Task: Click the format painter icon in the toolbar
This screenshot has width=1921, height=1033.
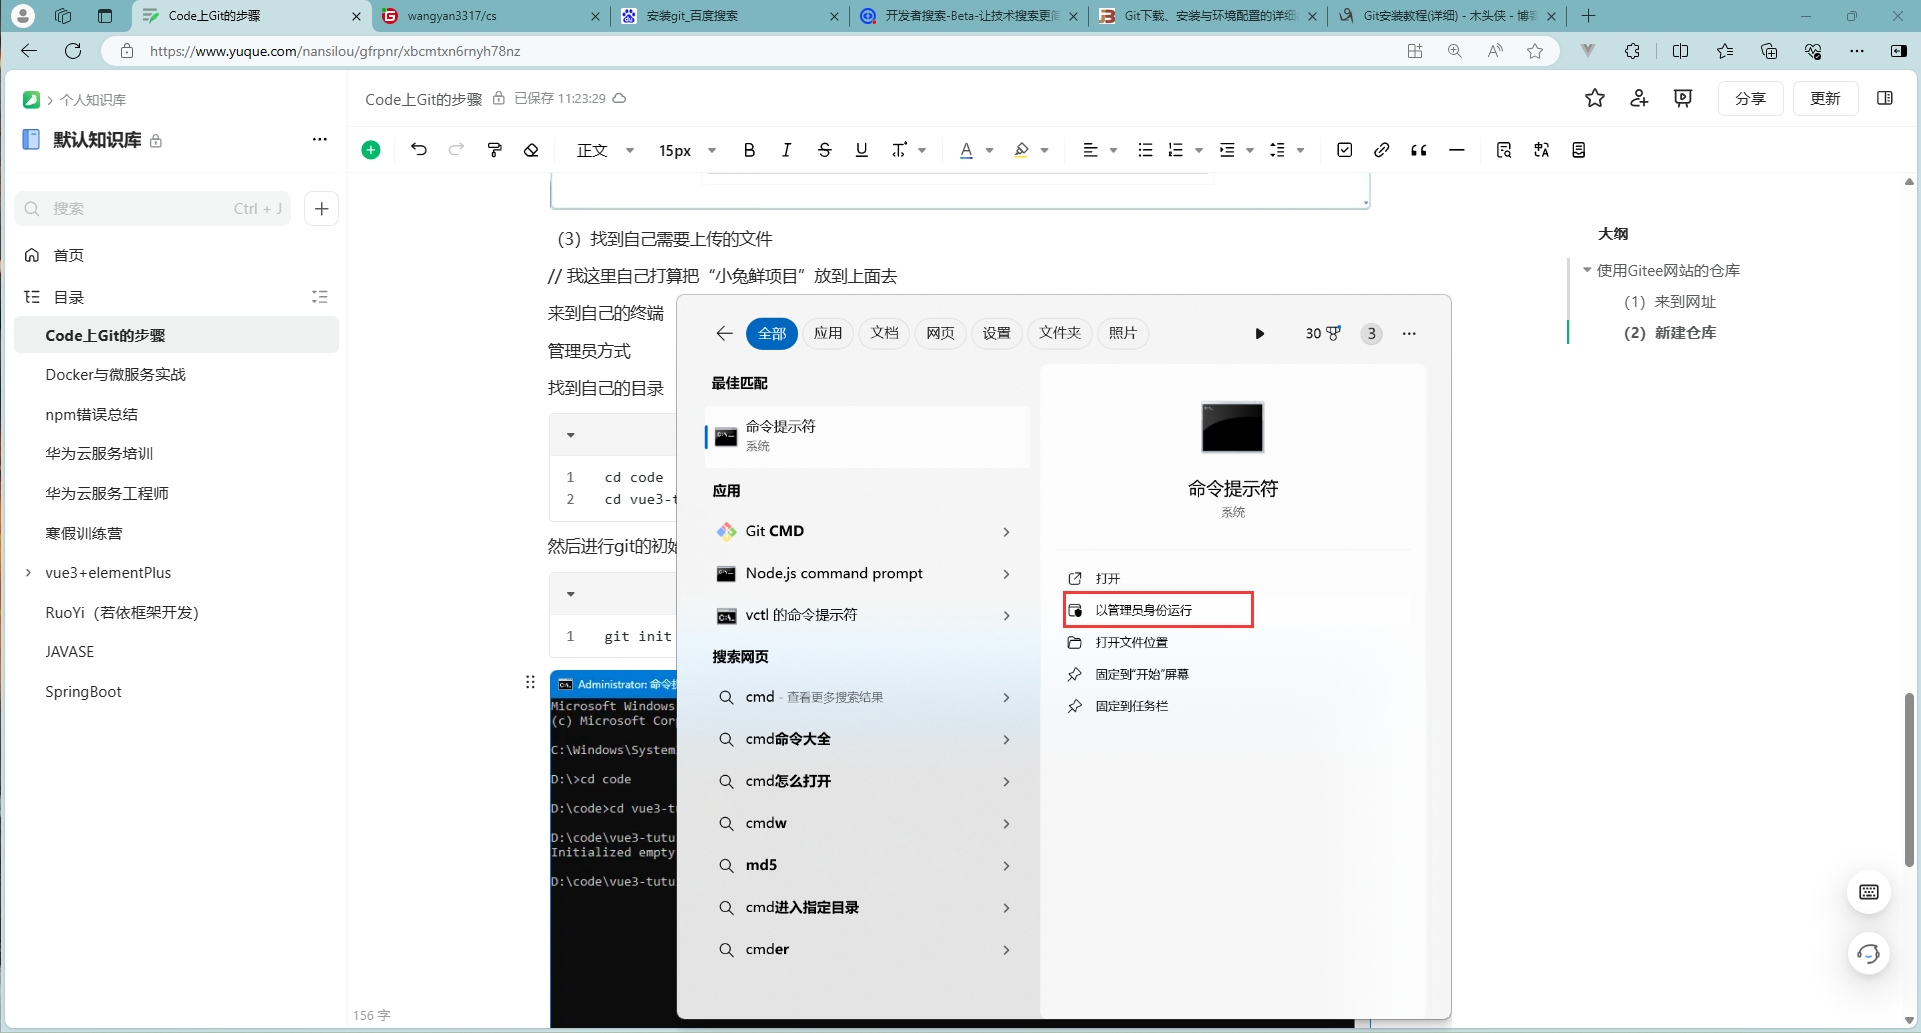Action: (494, 150)
